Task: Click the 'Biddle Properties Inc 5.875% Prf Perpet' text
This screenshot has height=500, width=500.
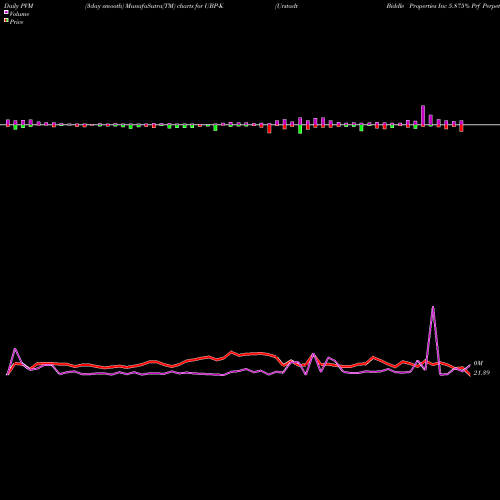Action: [443, 6]
